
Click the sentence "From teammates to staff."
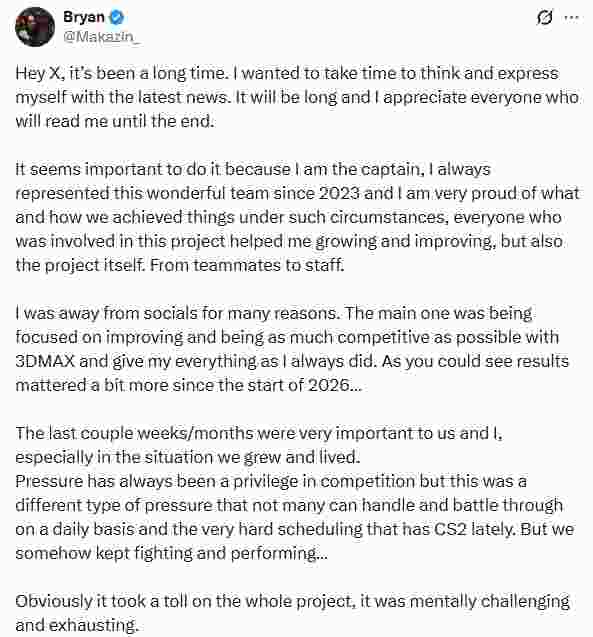point(247,265)
